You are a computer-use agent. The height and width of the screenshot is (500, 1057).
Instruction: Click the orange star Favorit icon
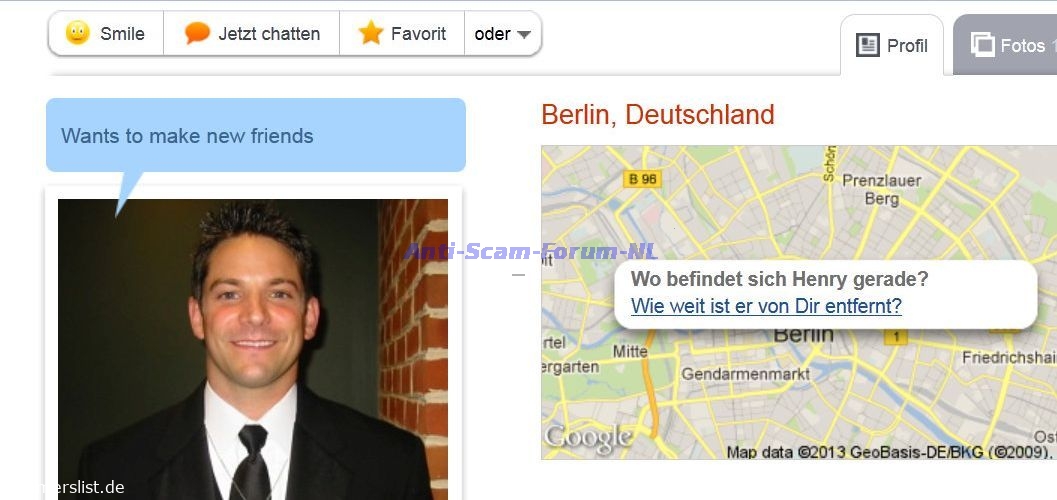point(371,32)
